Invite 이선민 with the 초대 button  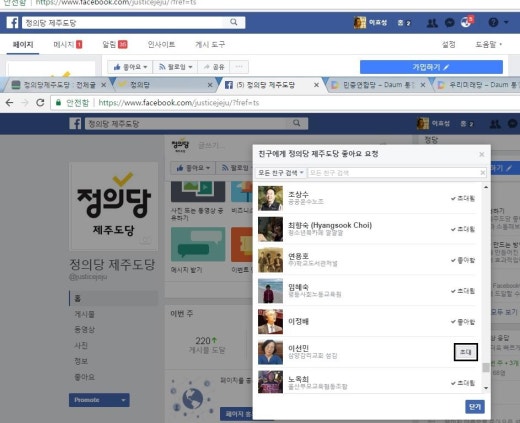466,352
